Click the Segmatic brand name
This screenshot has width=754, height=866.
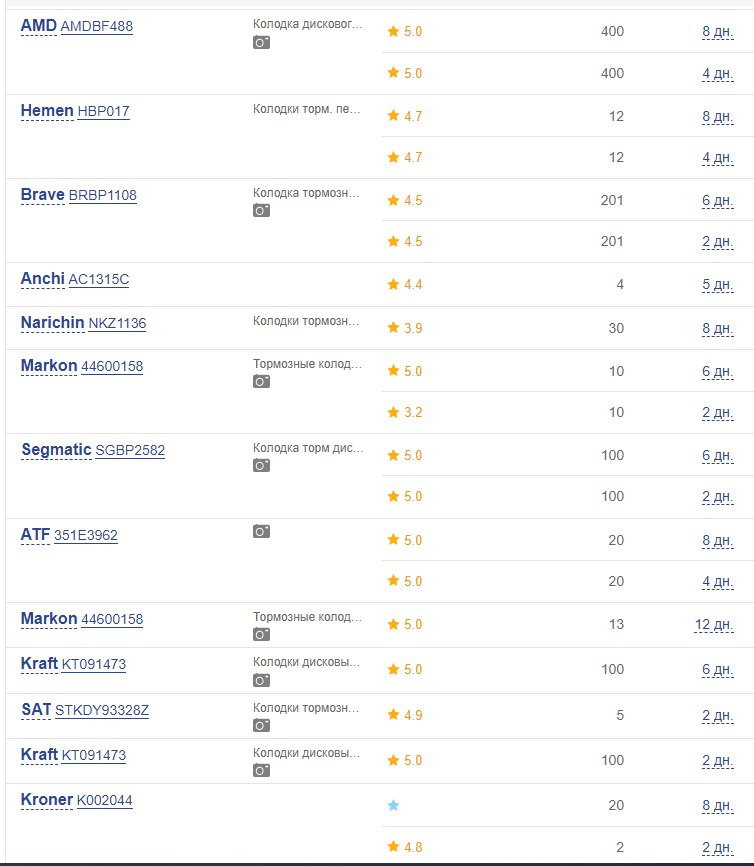(x=56, y=450)
